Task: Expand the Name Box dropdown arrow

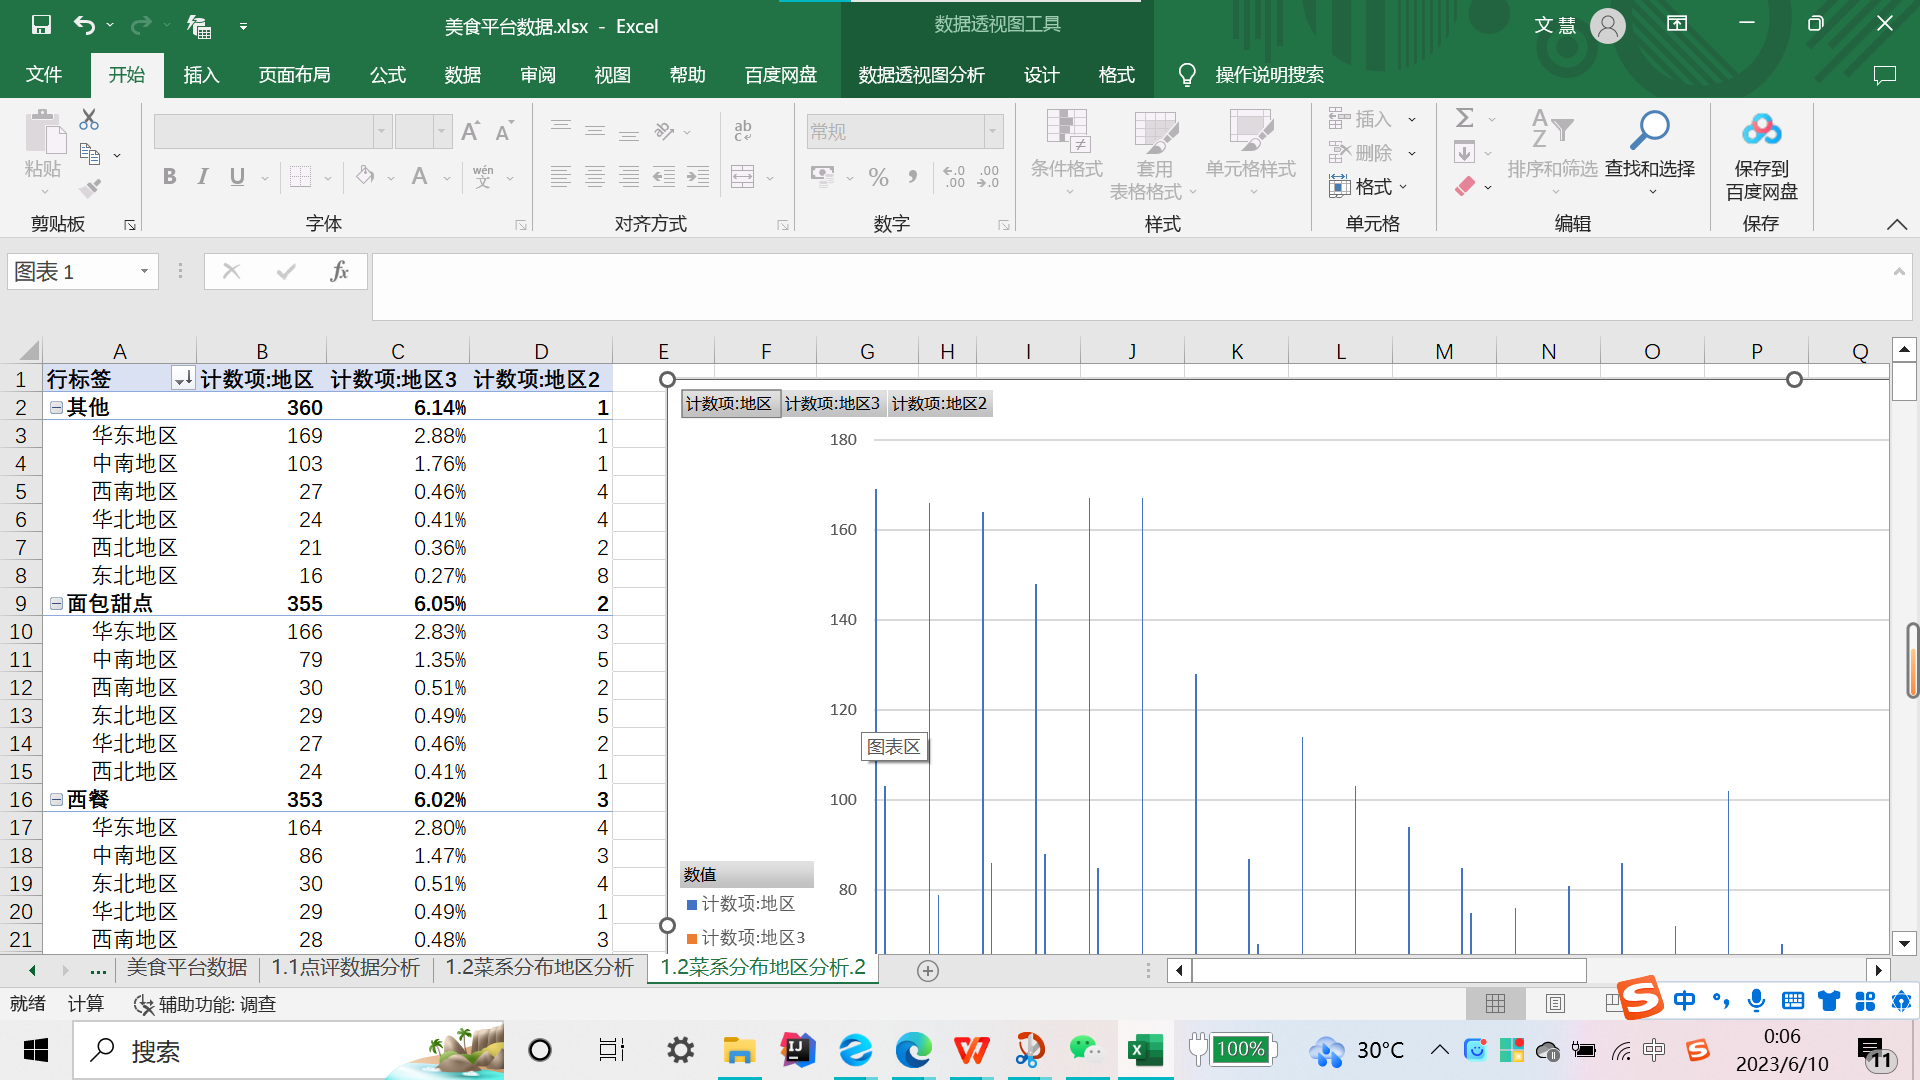Action: click(x=144, y=271)
